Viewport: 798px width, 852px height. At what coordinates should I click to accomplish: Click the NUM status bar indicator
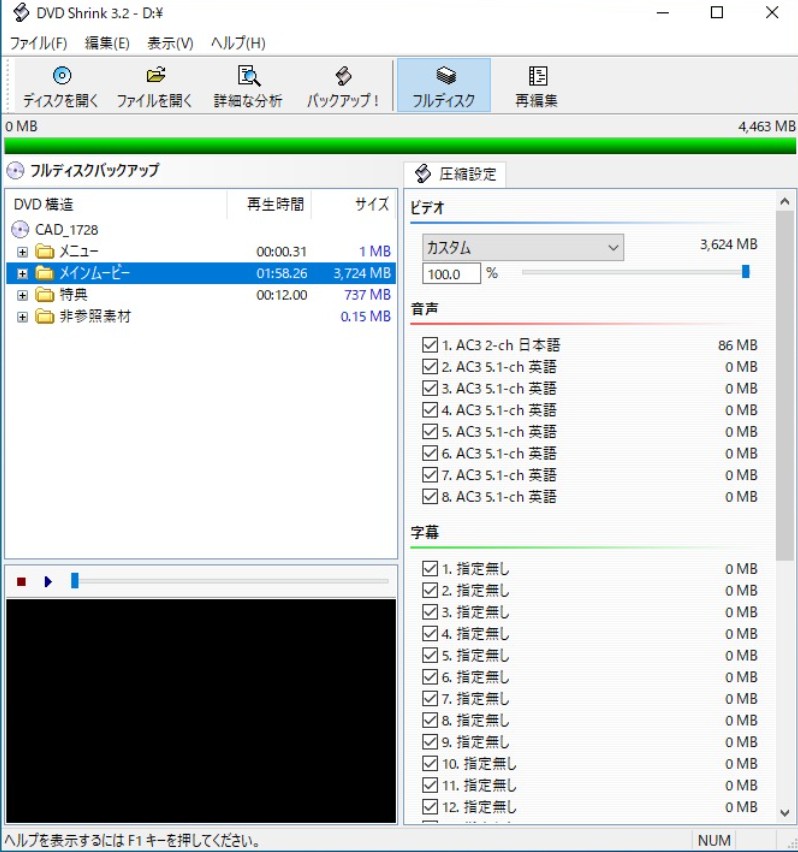coord(714,841)
